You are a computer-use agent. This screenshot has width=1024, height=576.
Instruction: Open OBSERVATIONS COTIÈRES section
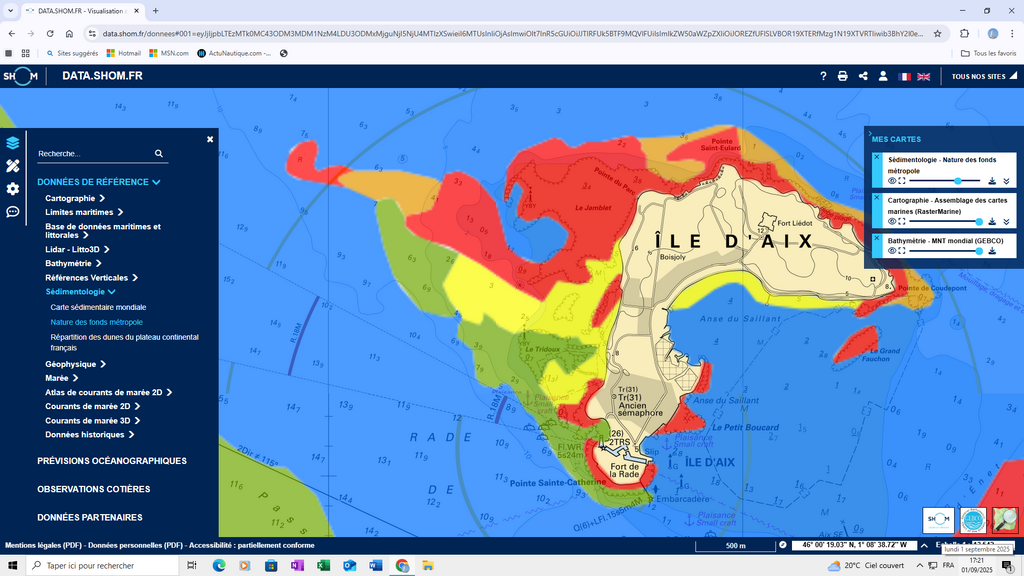tap(93, 489)
